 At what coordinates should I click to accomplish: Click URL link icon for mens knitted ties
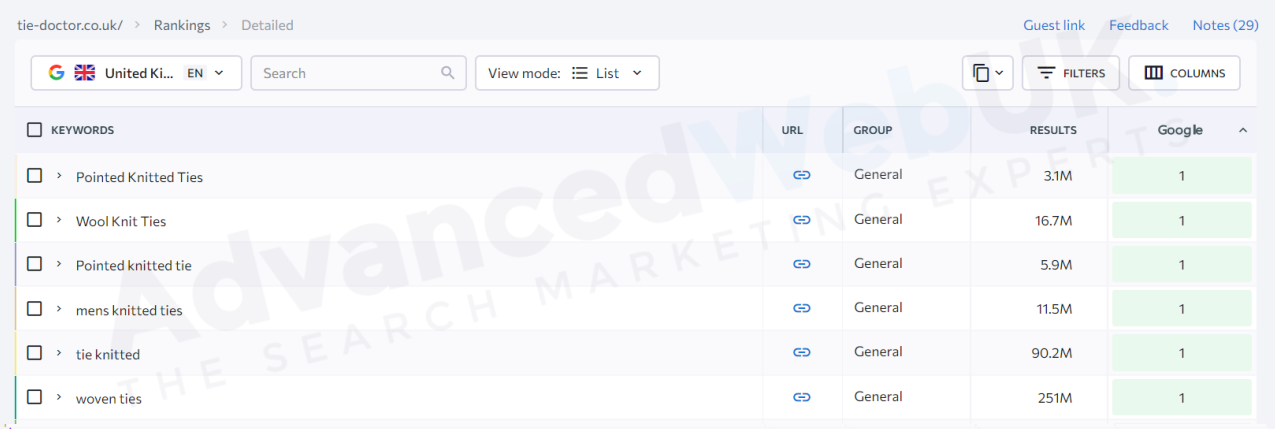[x=801, y=308]
